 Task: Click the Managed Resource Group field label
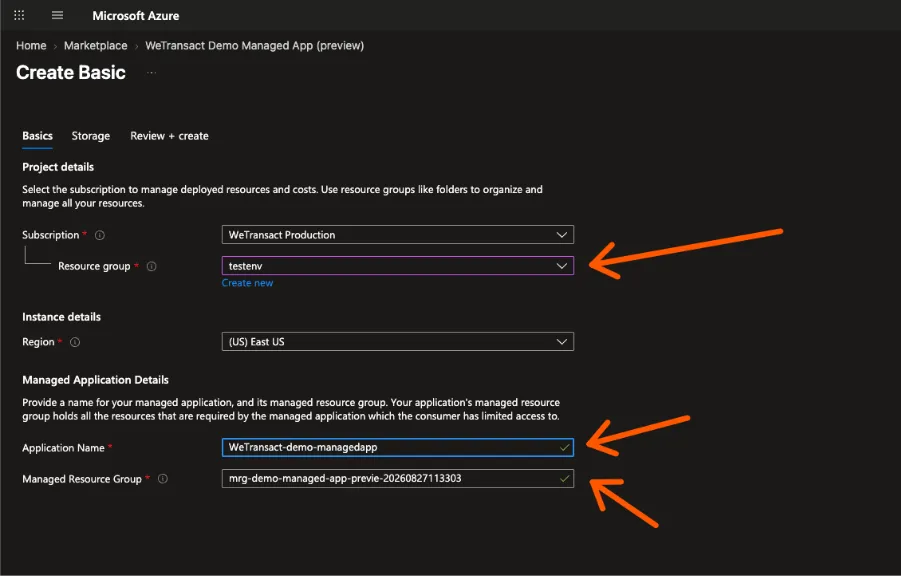82,479
